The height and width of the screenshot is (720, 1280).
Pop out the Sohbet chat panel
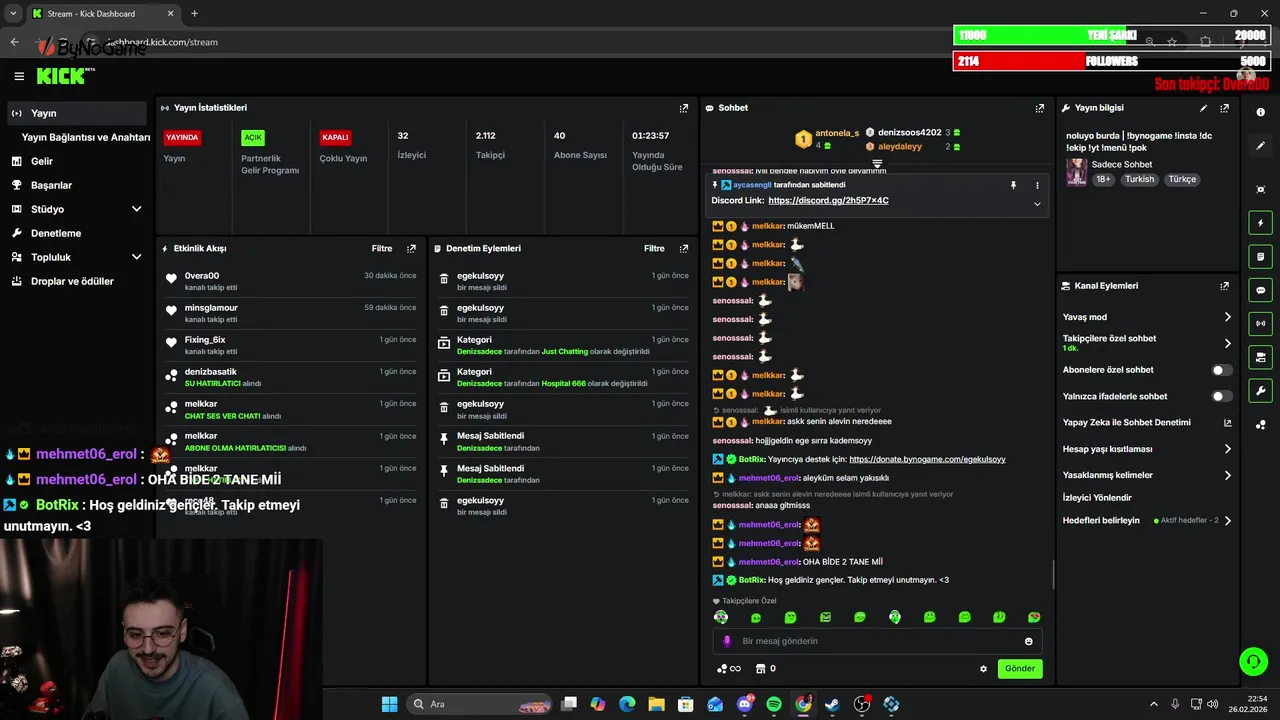coord(1040,108)
